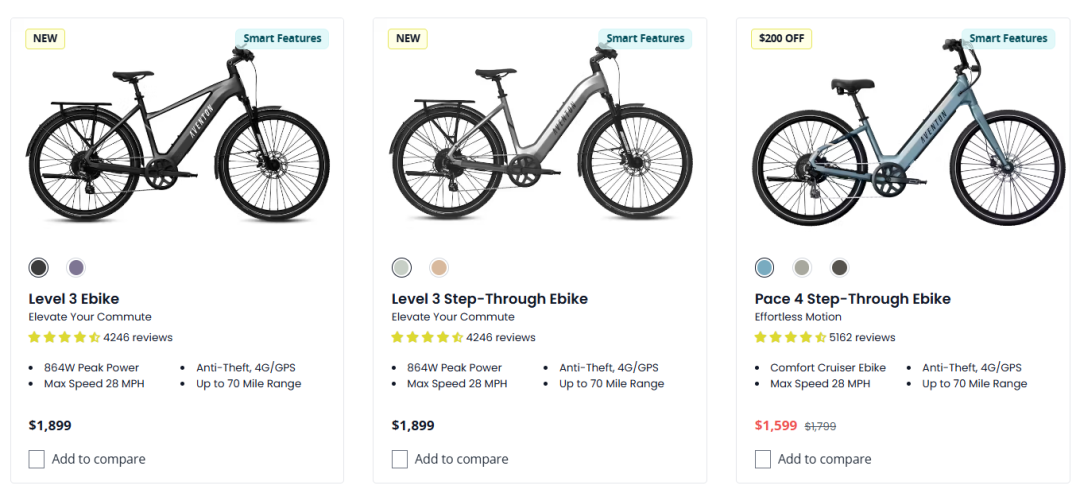Image resolution: width=1080 pixels, height=501 pixels.
Task: Choose the dark charcoal swatch for Pace 4
Action: 840,267
